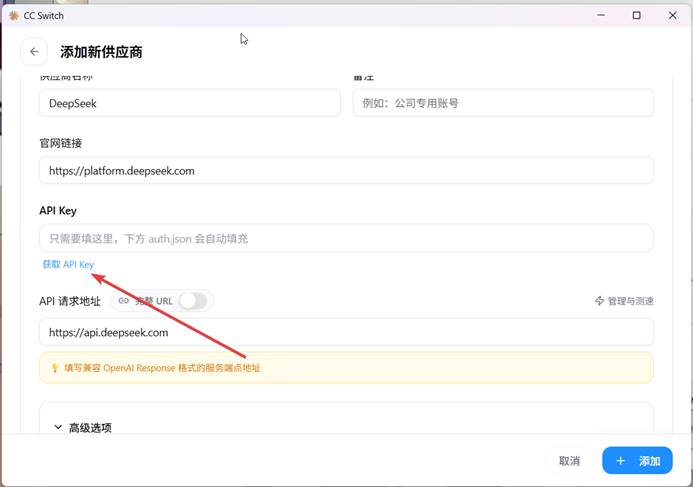
Task: Click the https://api.deepseek.com address field
Action: click(346, 332)
